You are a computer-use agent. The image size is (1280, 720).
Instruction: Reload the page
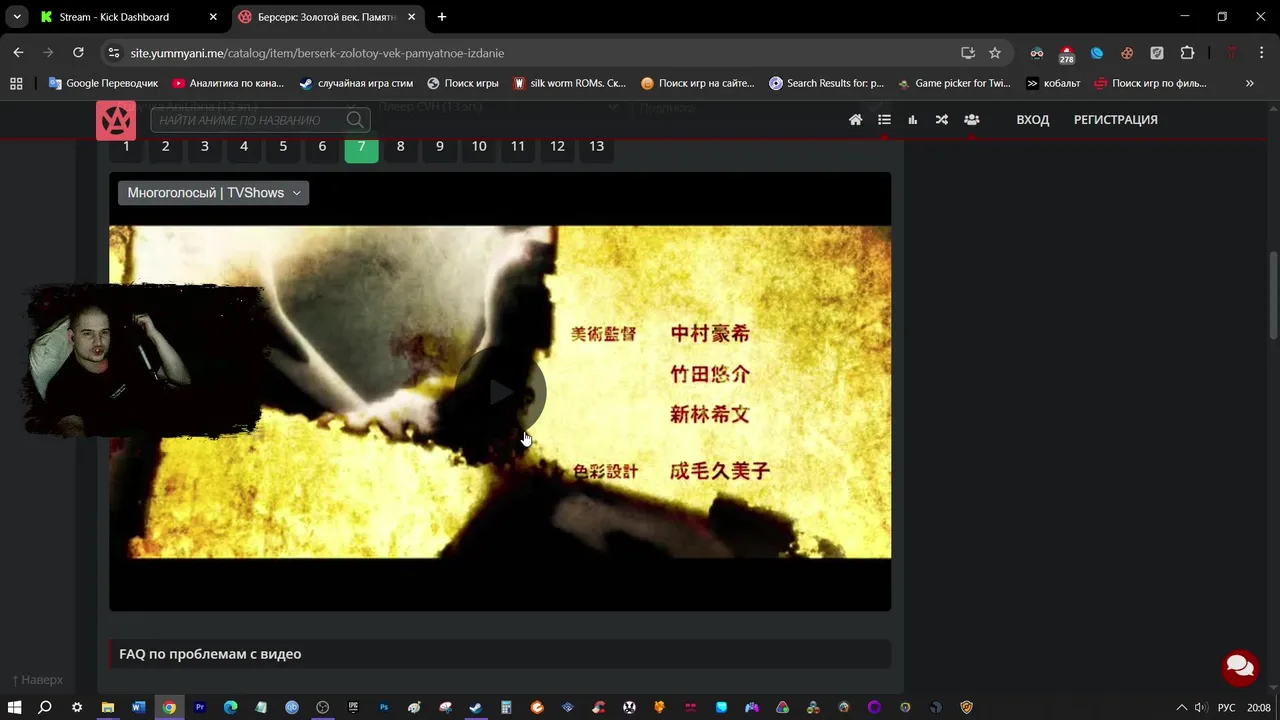78,53
